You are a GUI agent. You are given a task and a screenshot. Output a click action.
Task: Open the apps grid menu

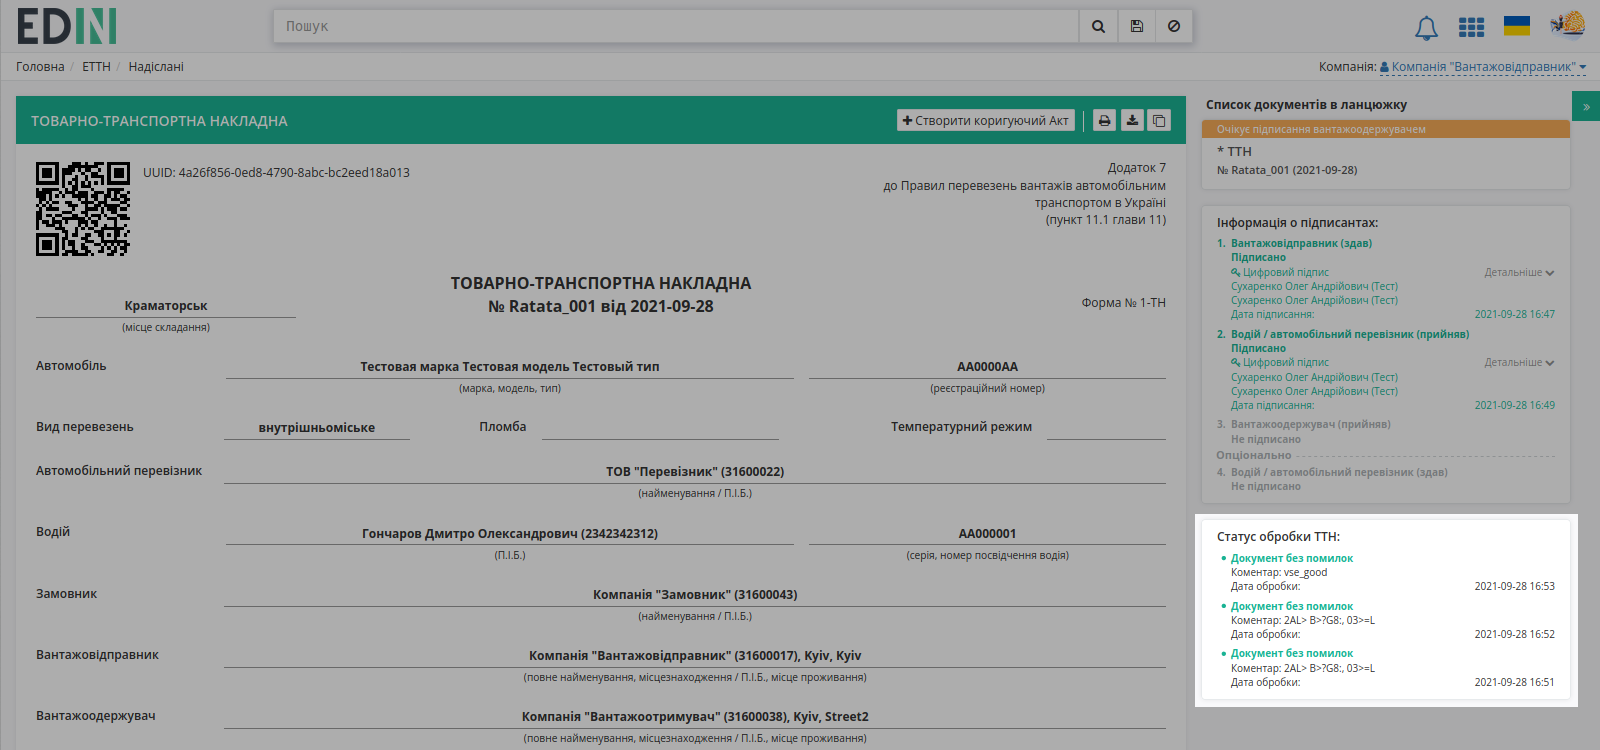[1471, 27]
